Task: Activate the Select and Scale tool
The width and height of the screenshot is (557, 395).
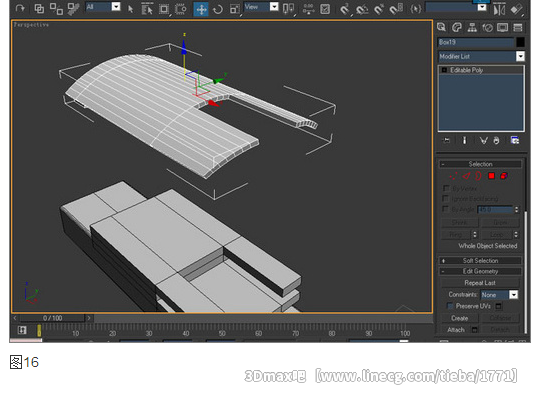Action: 234,9
